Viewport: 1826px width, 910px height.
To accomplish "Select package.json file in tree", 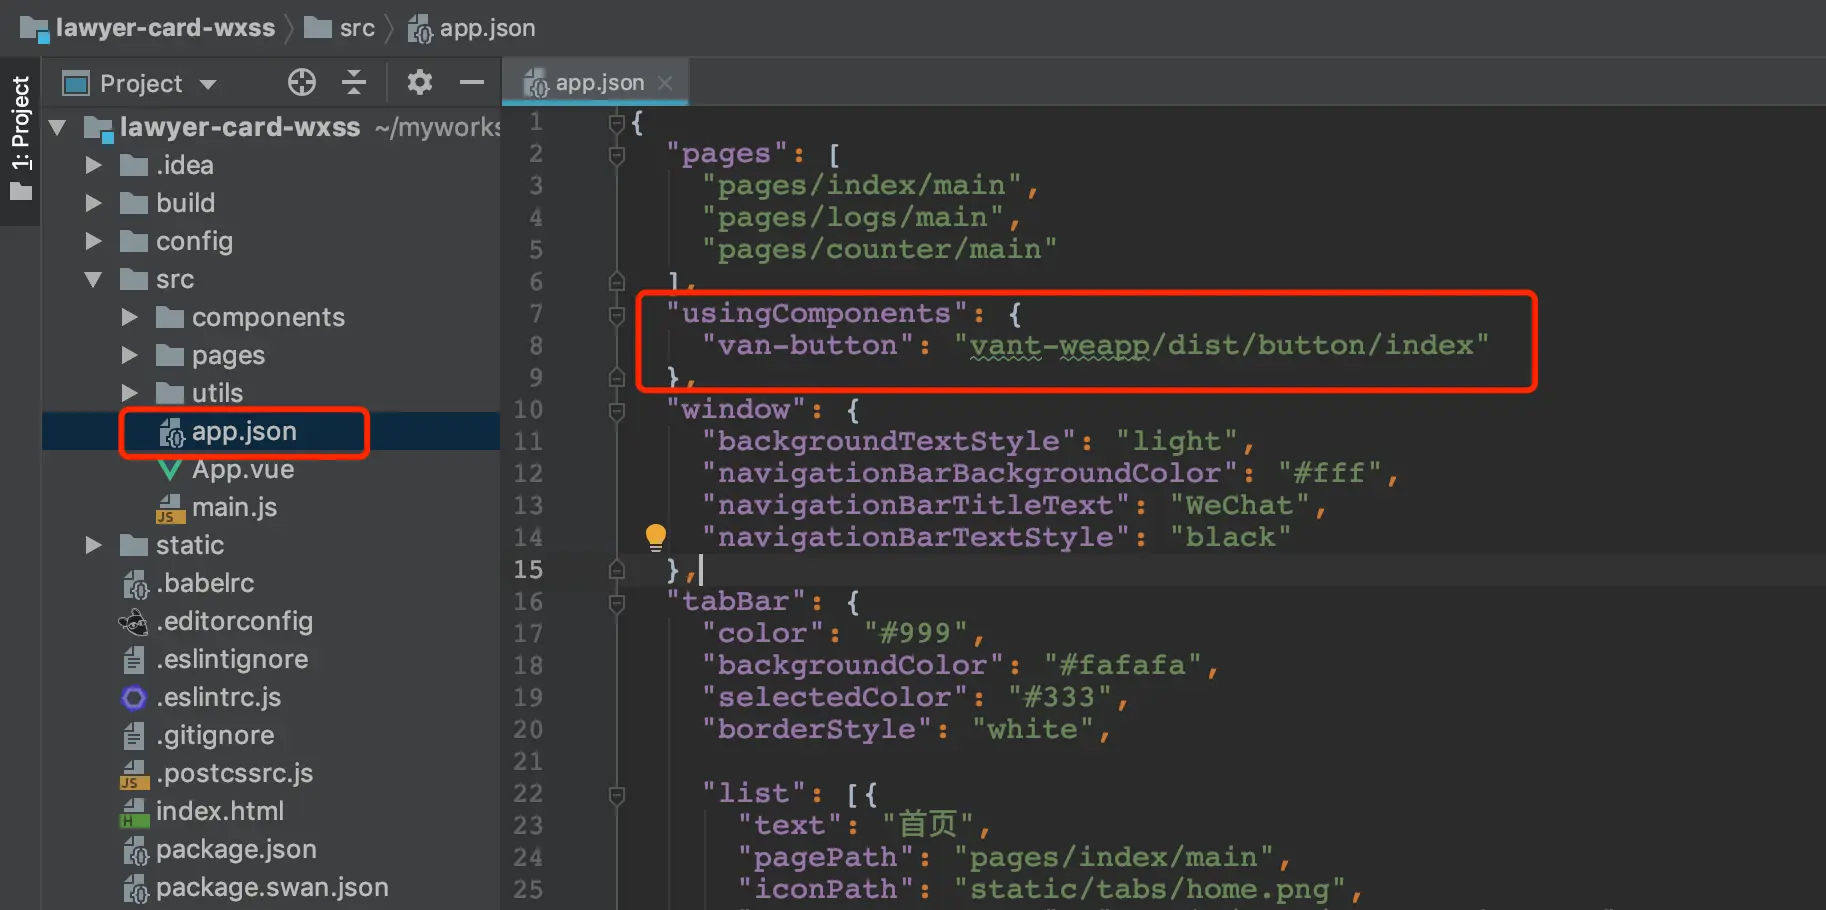I will click(x=236, y=849).
